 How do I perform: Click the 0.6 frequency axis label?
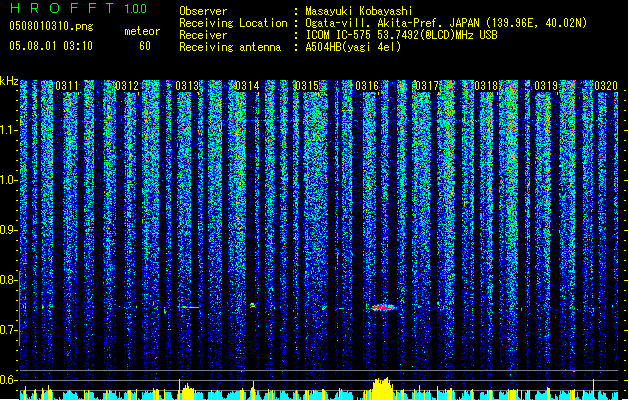pos(8,380)
